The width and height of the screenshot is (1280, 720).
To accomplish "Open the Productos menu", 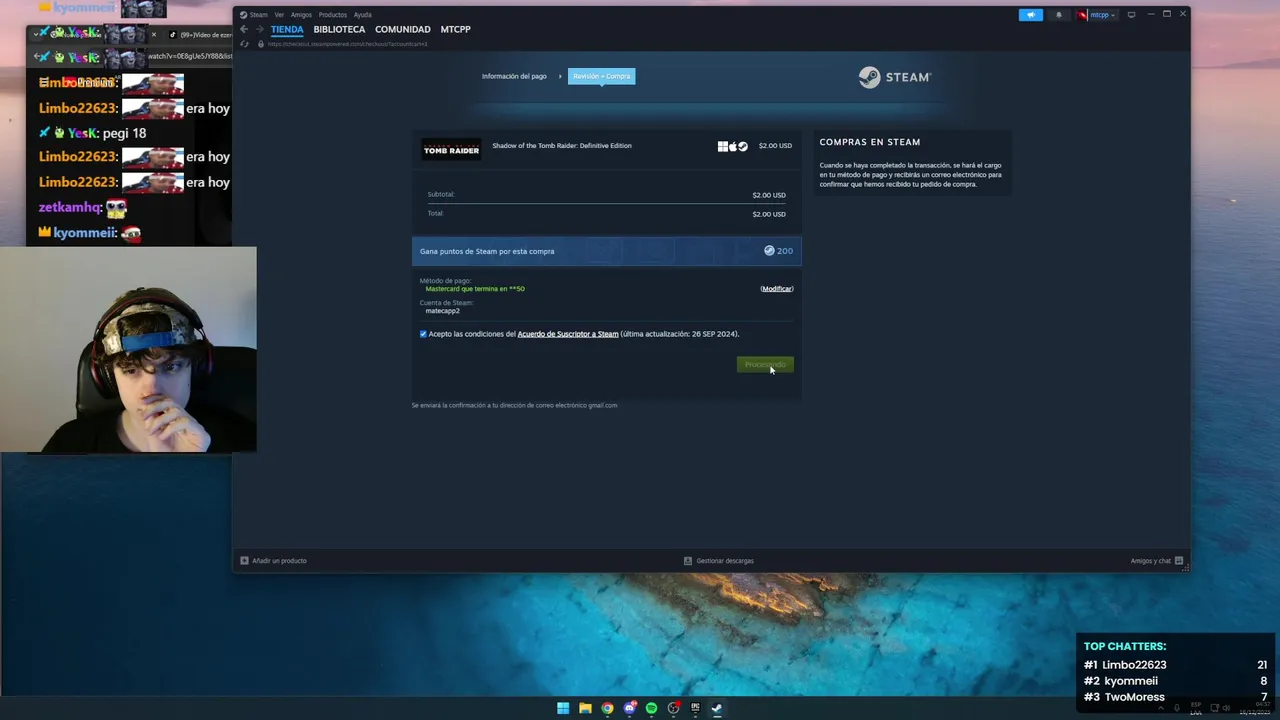I will (332, 15).
